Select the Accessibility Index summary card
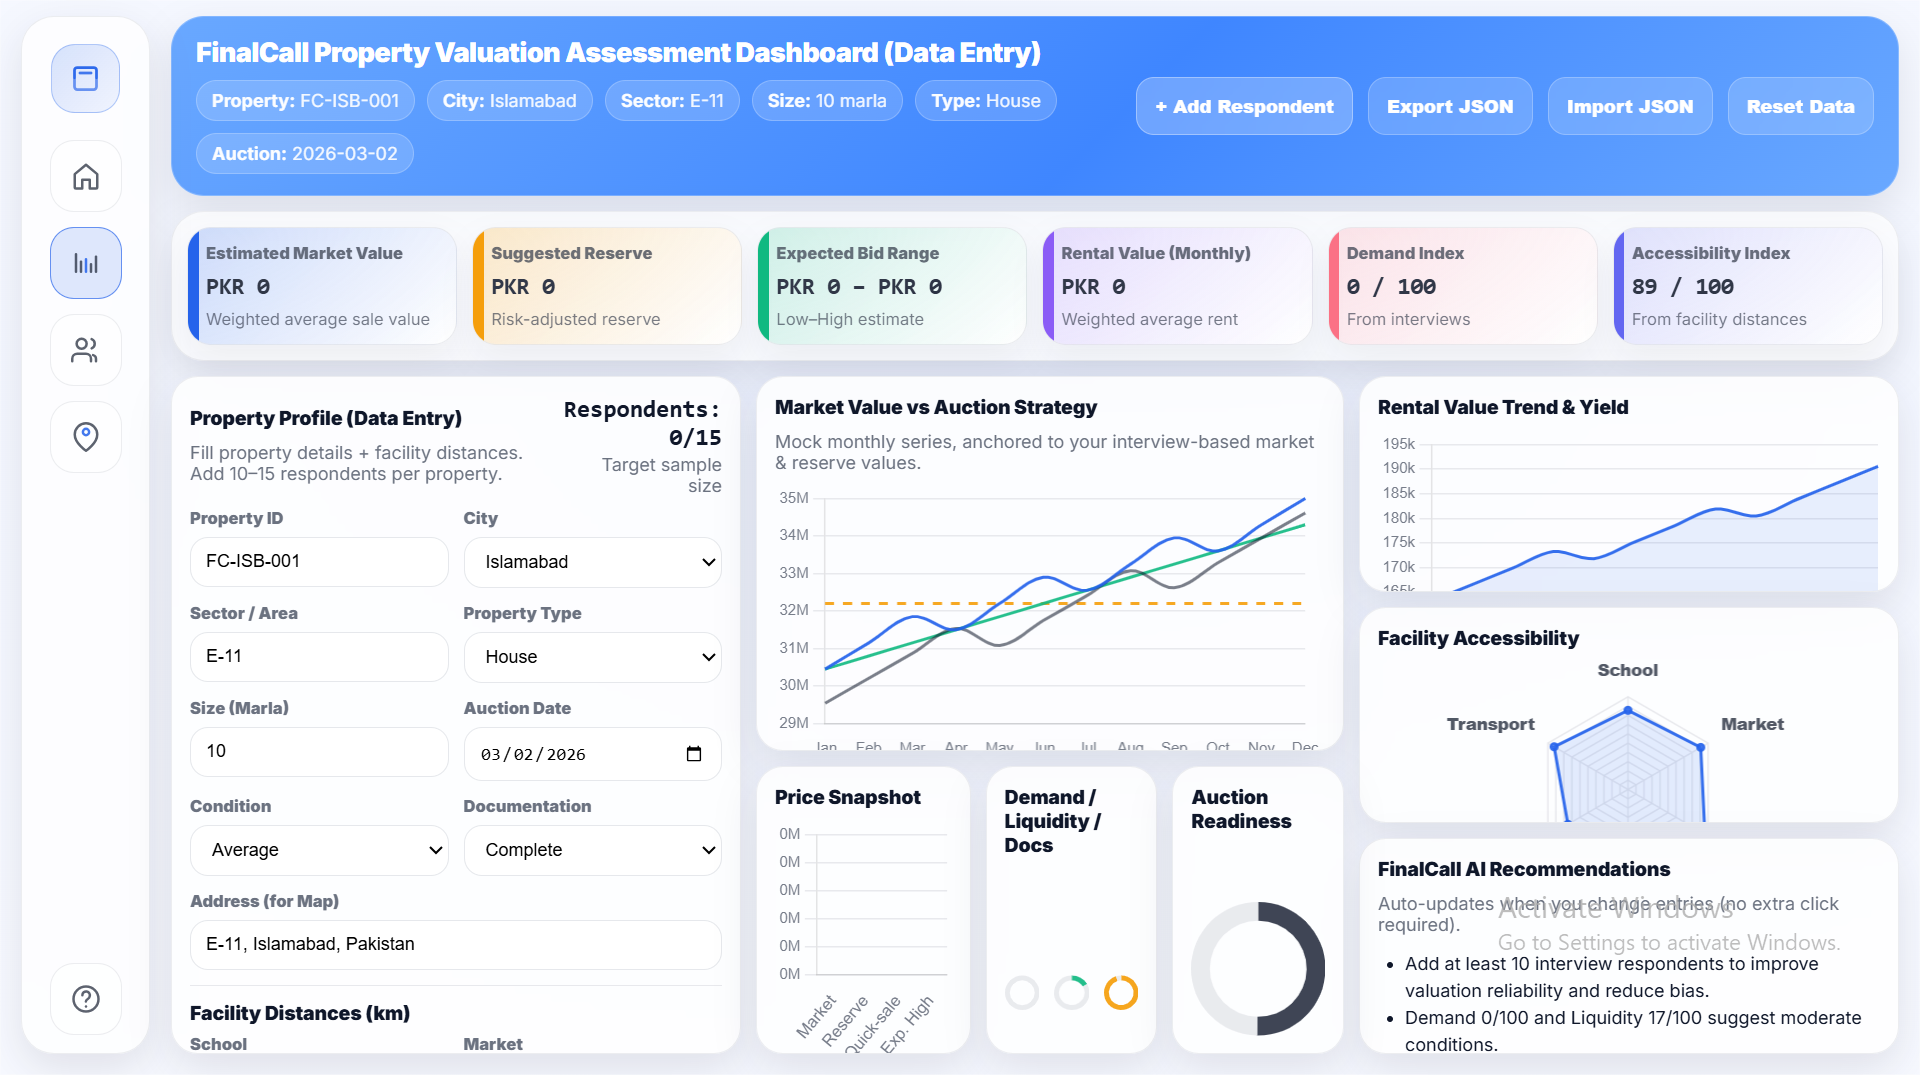The width and height of the screenshot is (1920, 1075). pyautogui.click(x=1748, y=286)
